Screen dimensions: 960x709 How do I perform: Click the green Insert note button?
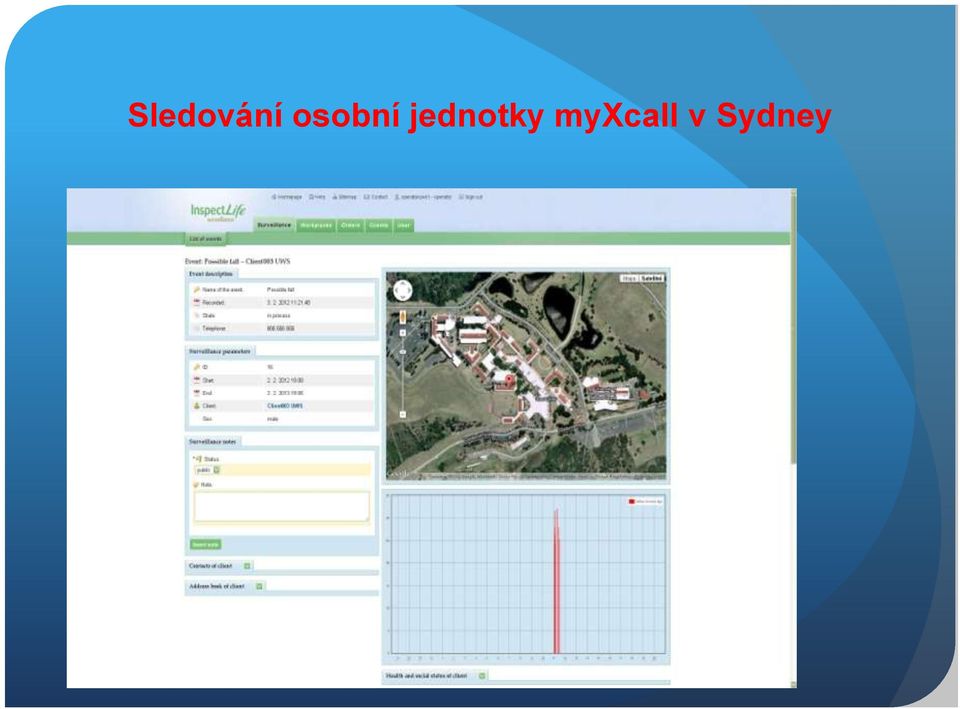pos(206,544)
